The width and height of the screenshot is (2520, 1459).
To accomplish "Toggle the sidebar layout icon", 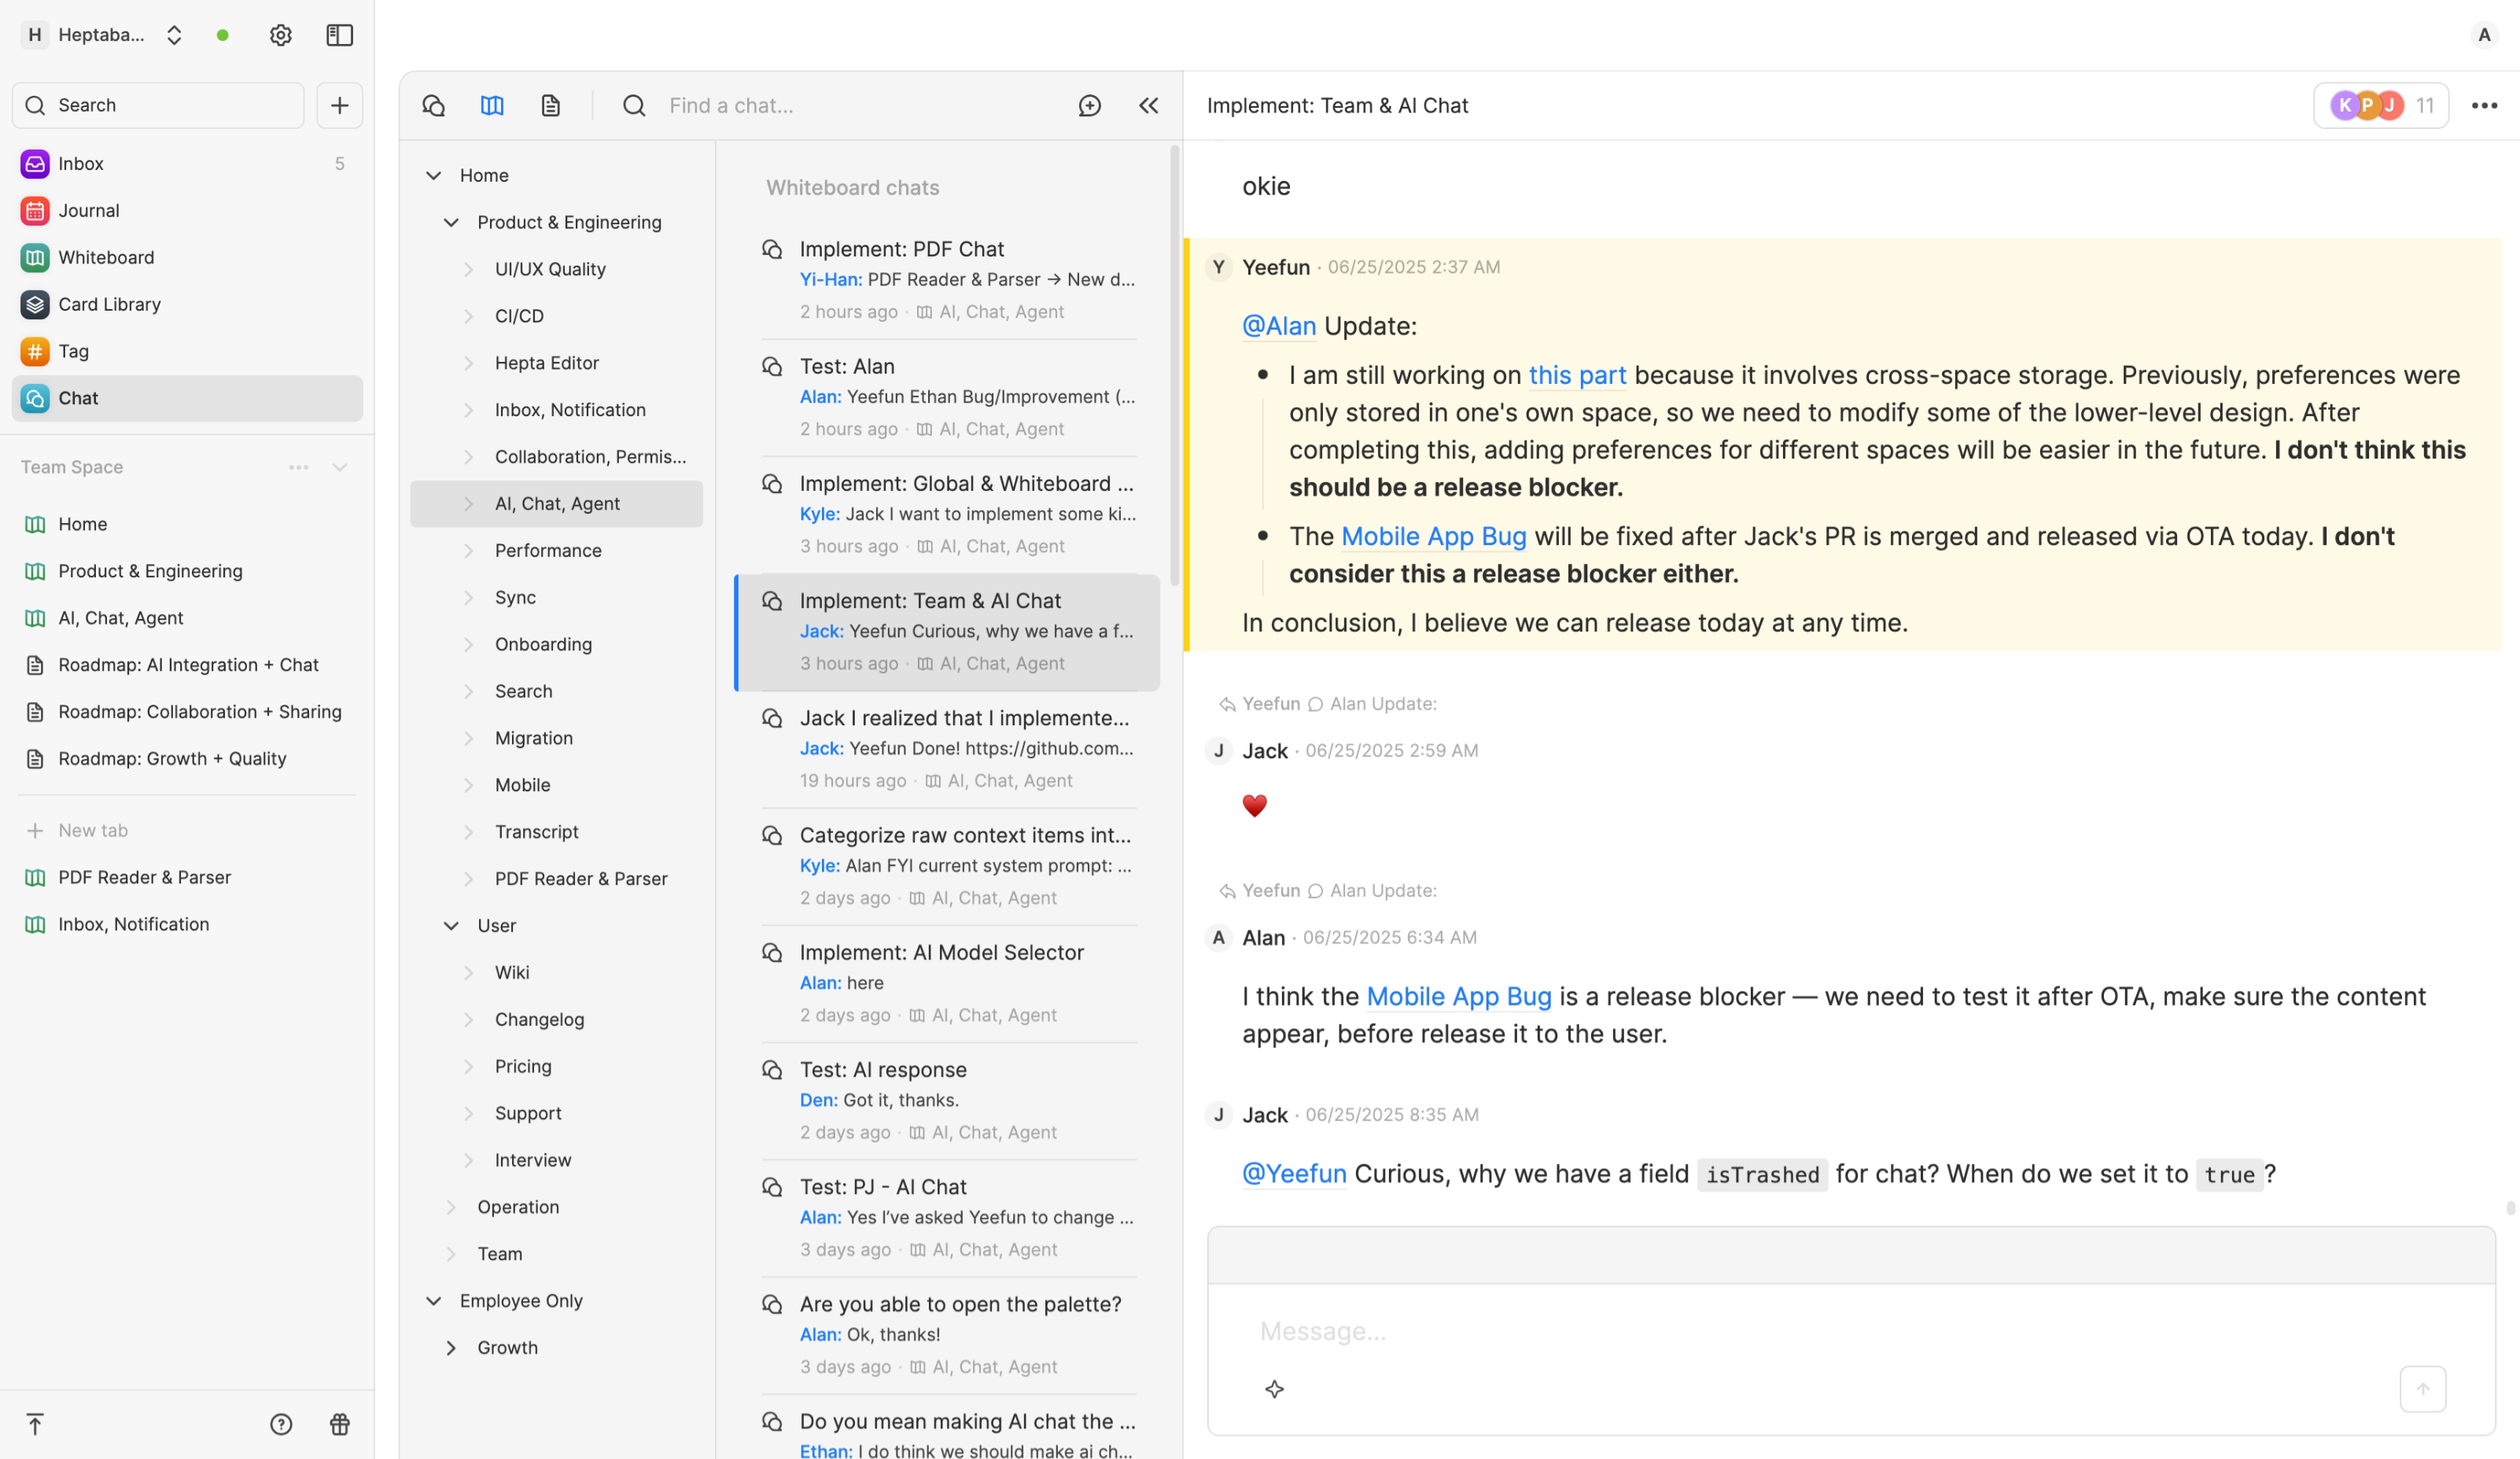I will point(340,35).
